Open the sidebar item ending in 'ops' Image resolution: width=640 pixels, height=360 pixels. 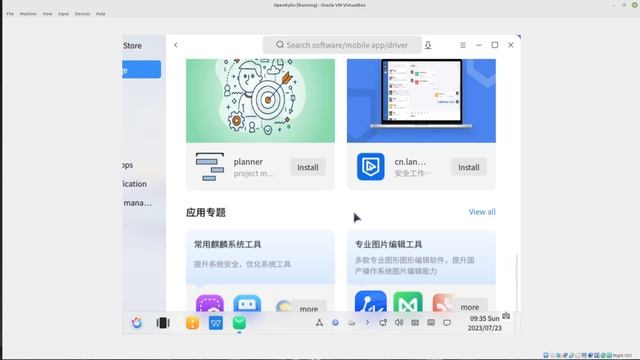(128, 165)
